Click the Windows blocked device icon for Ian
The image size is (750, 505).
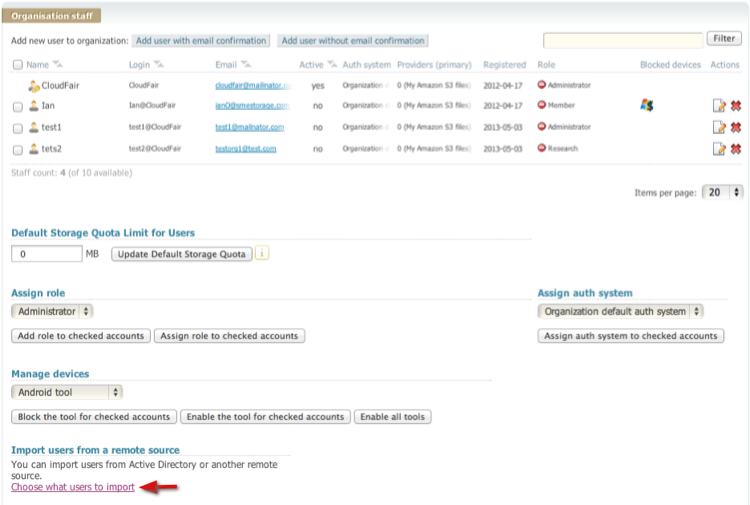[647, 105]
